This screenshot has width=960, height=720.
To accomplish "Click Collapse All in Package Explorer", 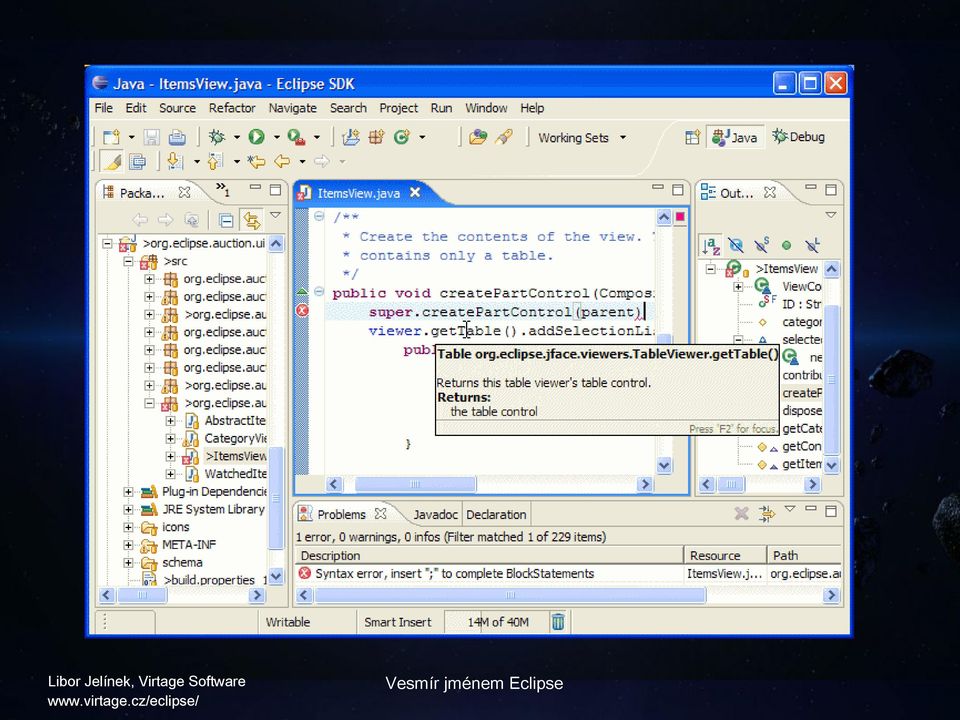I will tap(226, 220).
